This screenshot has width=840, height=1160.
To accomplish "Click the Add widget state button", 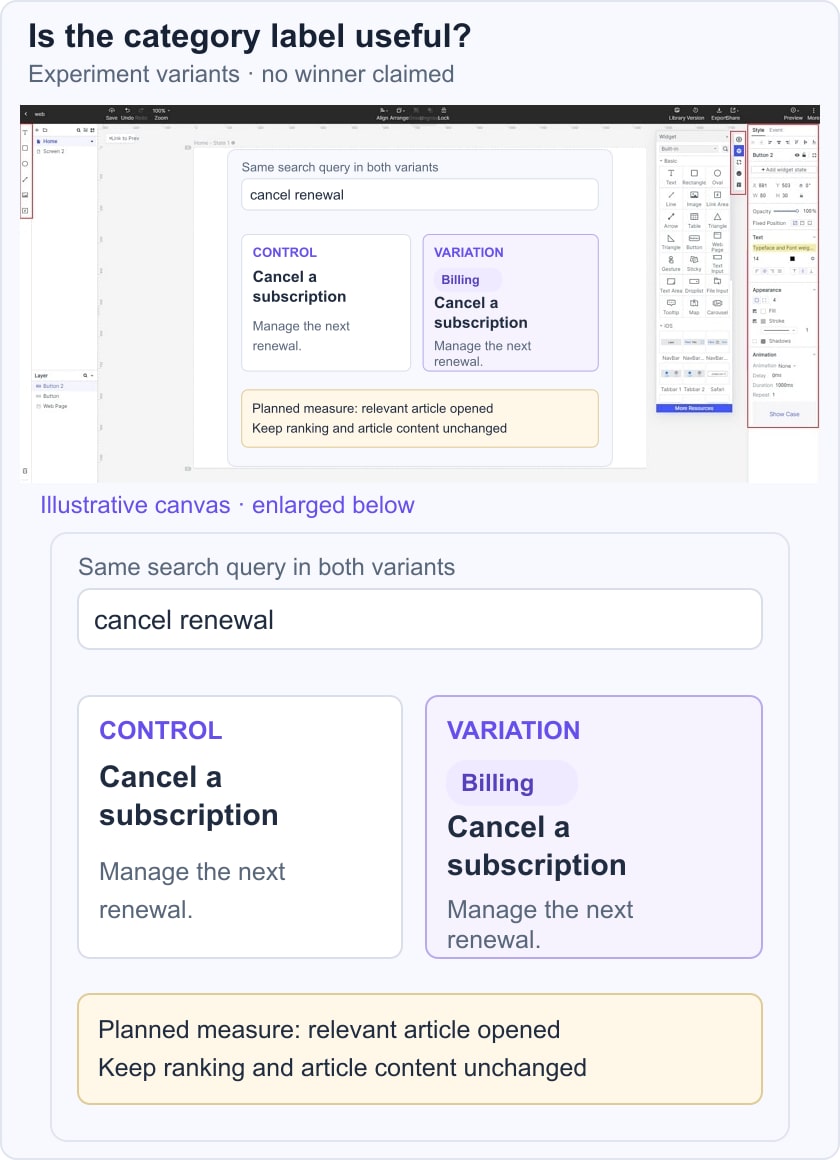I will (784, 169).
